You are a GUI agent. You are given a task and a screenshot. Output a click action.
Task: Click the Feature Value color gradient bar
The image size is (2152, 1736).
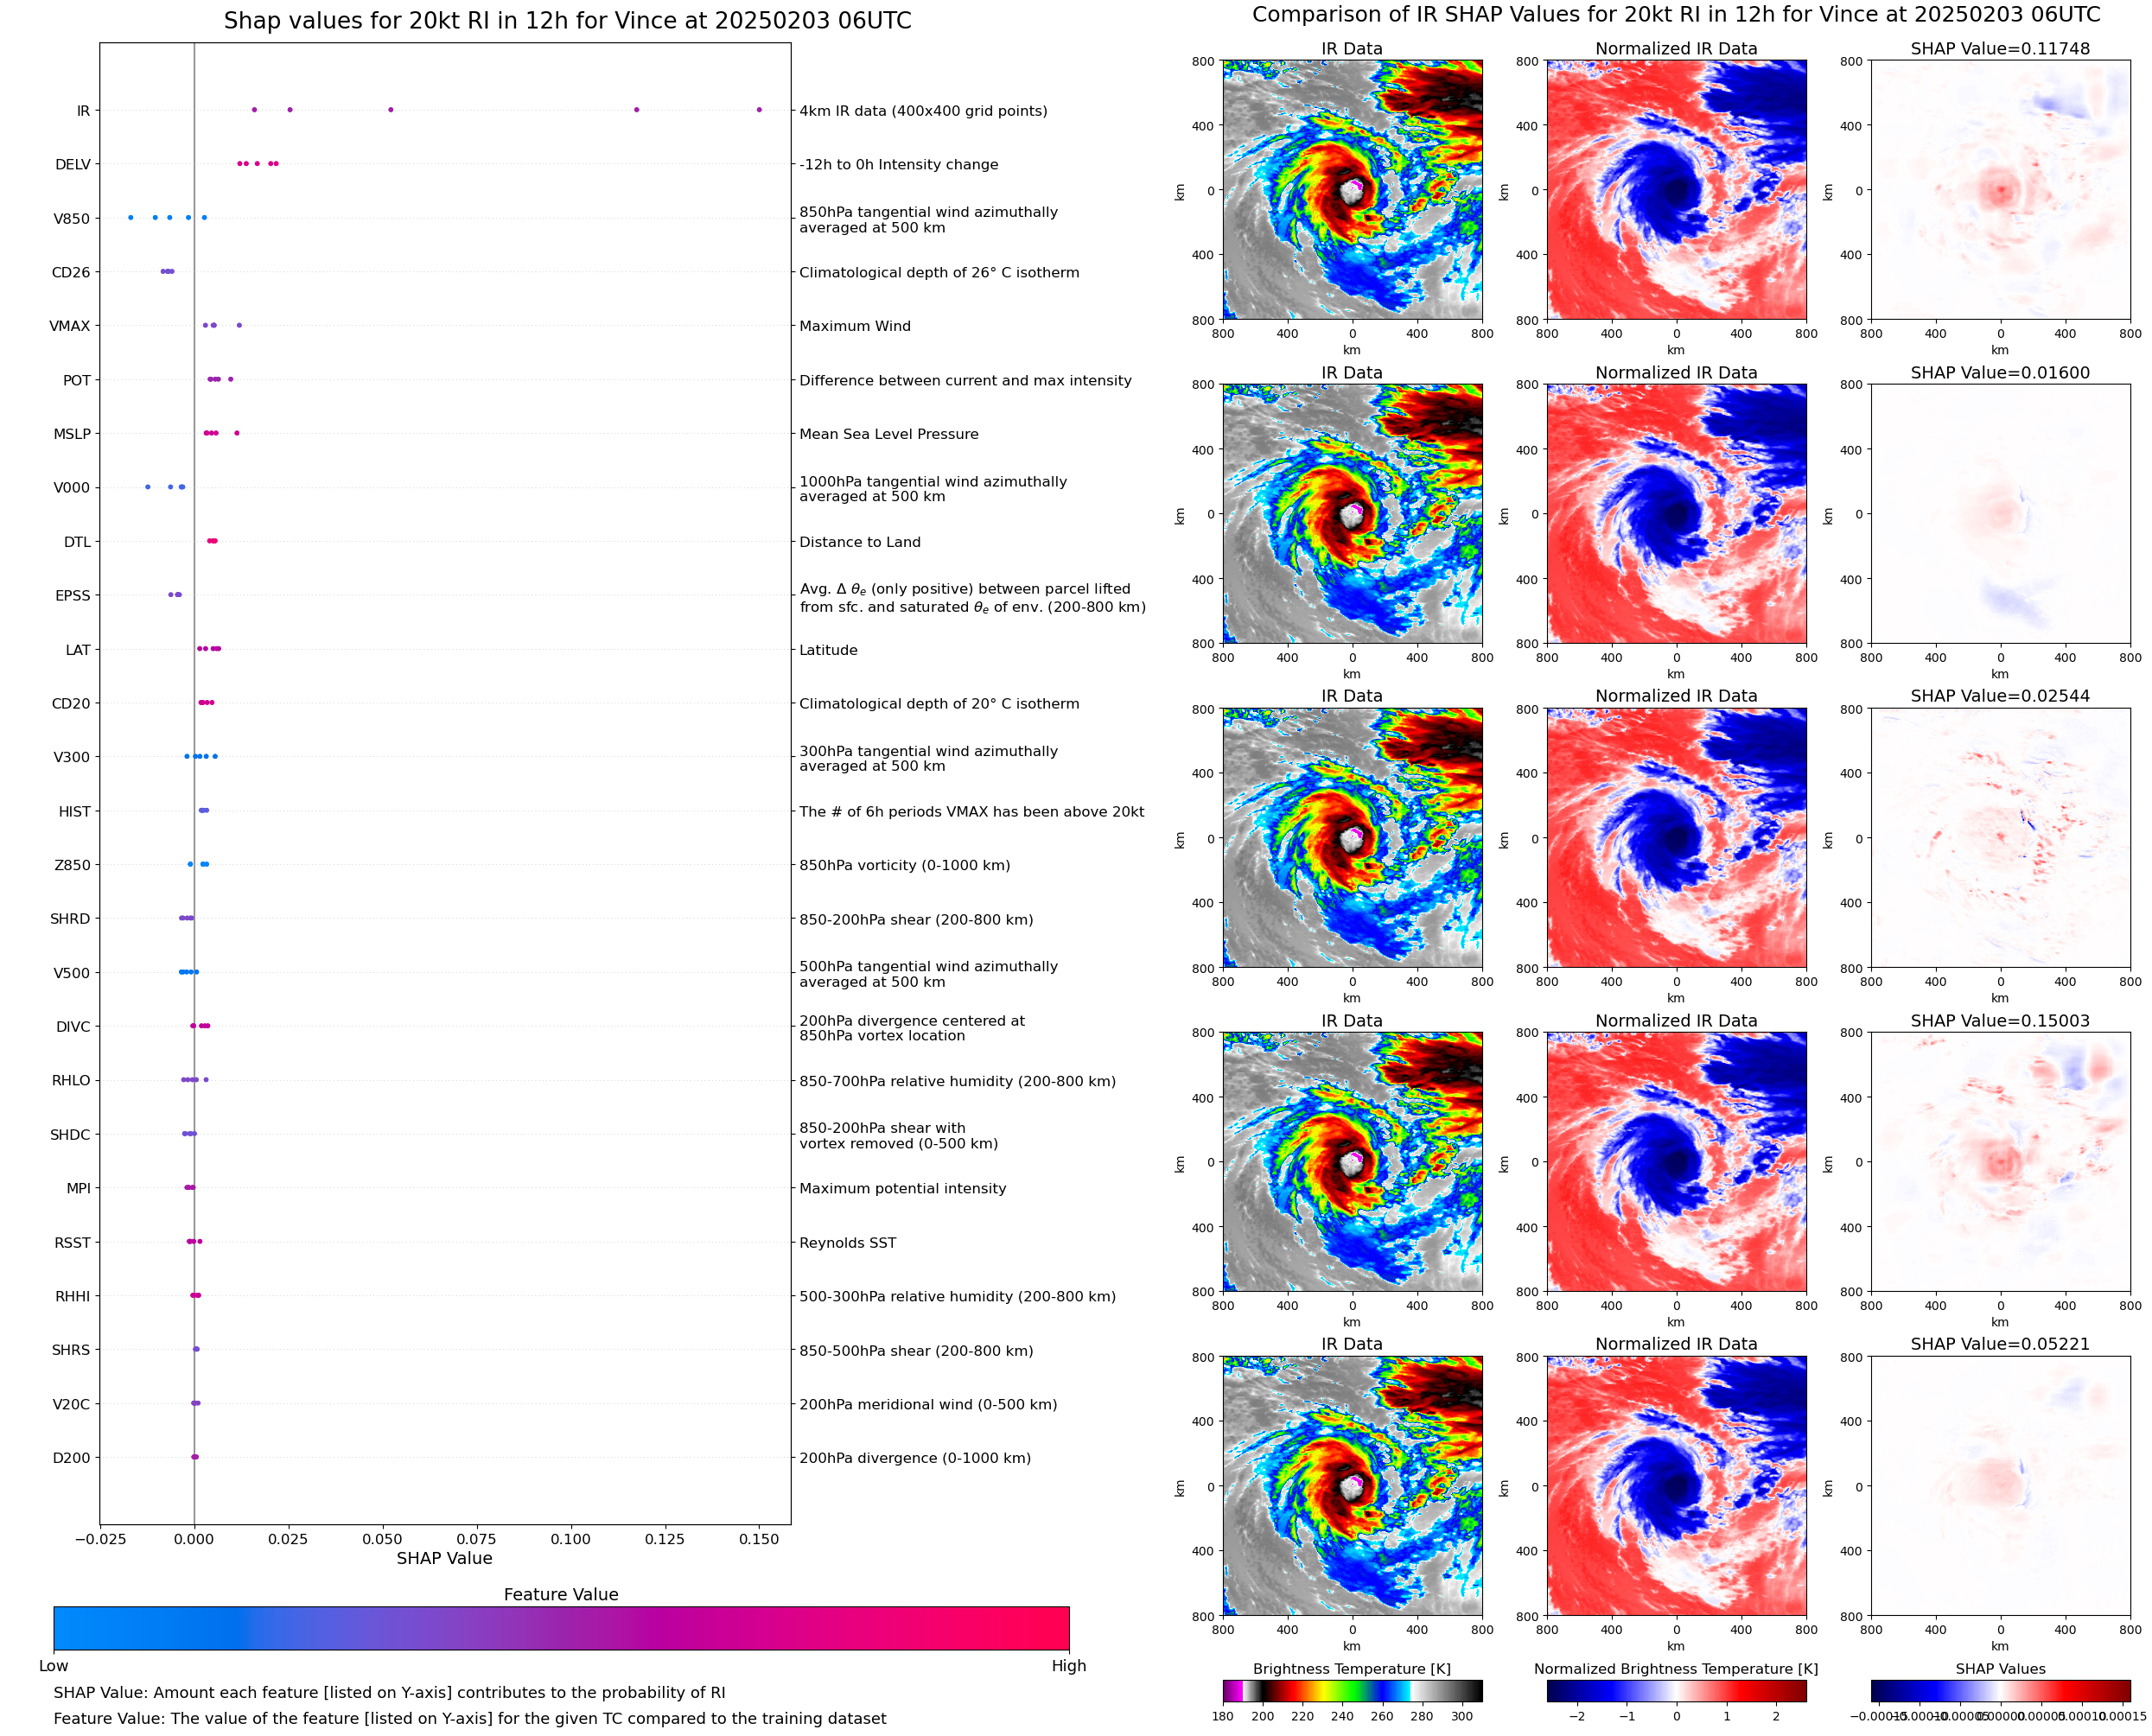[x=561, y=1628]
